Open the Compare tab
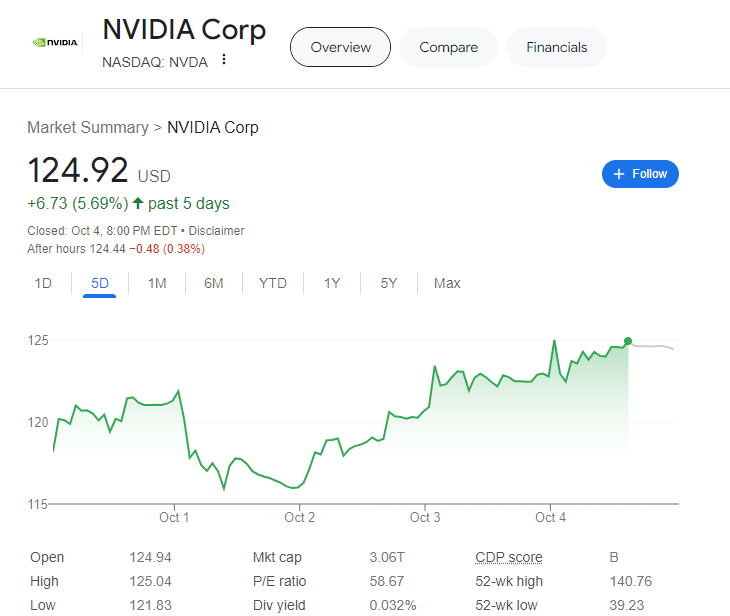730x616 pixels. (448, 47)
